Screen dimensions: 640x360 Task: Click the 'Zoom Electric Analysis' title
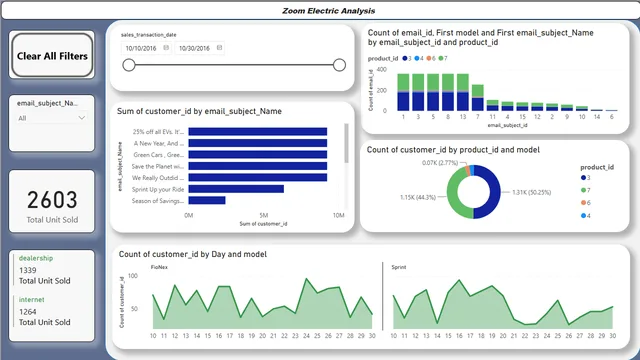click(329, 11)
